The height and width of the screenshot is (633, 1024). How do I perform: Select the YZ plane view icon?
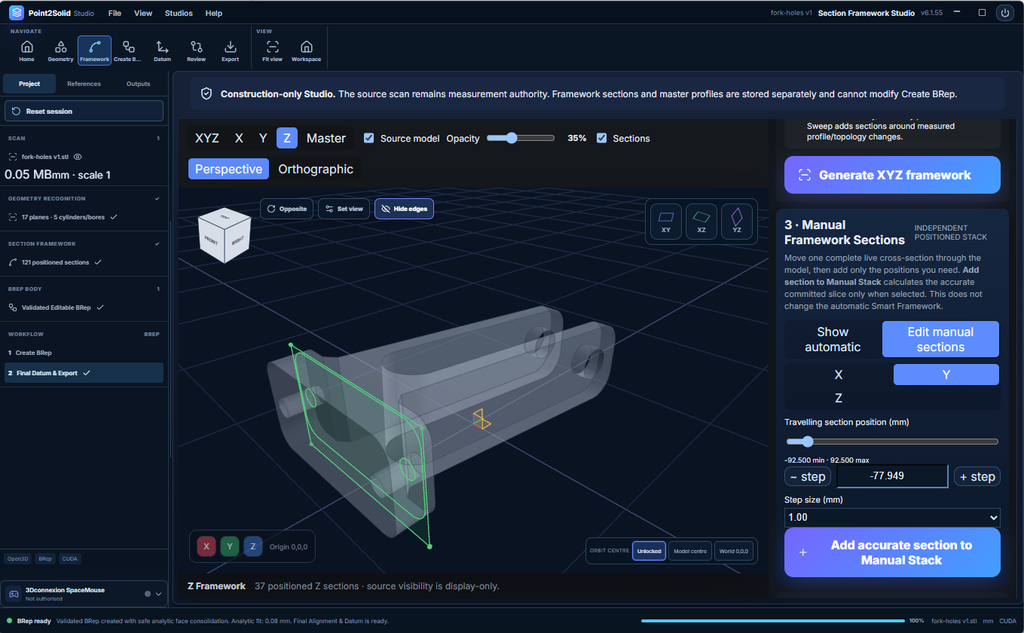(x=736, y=221)
